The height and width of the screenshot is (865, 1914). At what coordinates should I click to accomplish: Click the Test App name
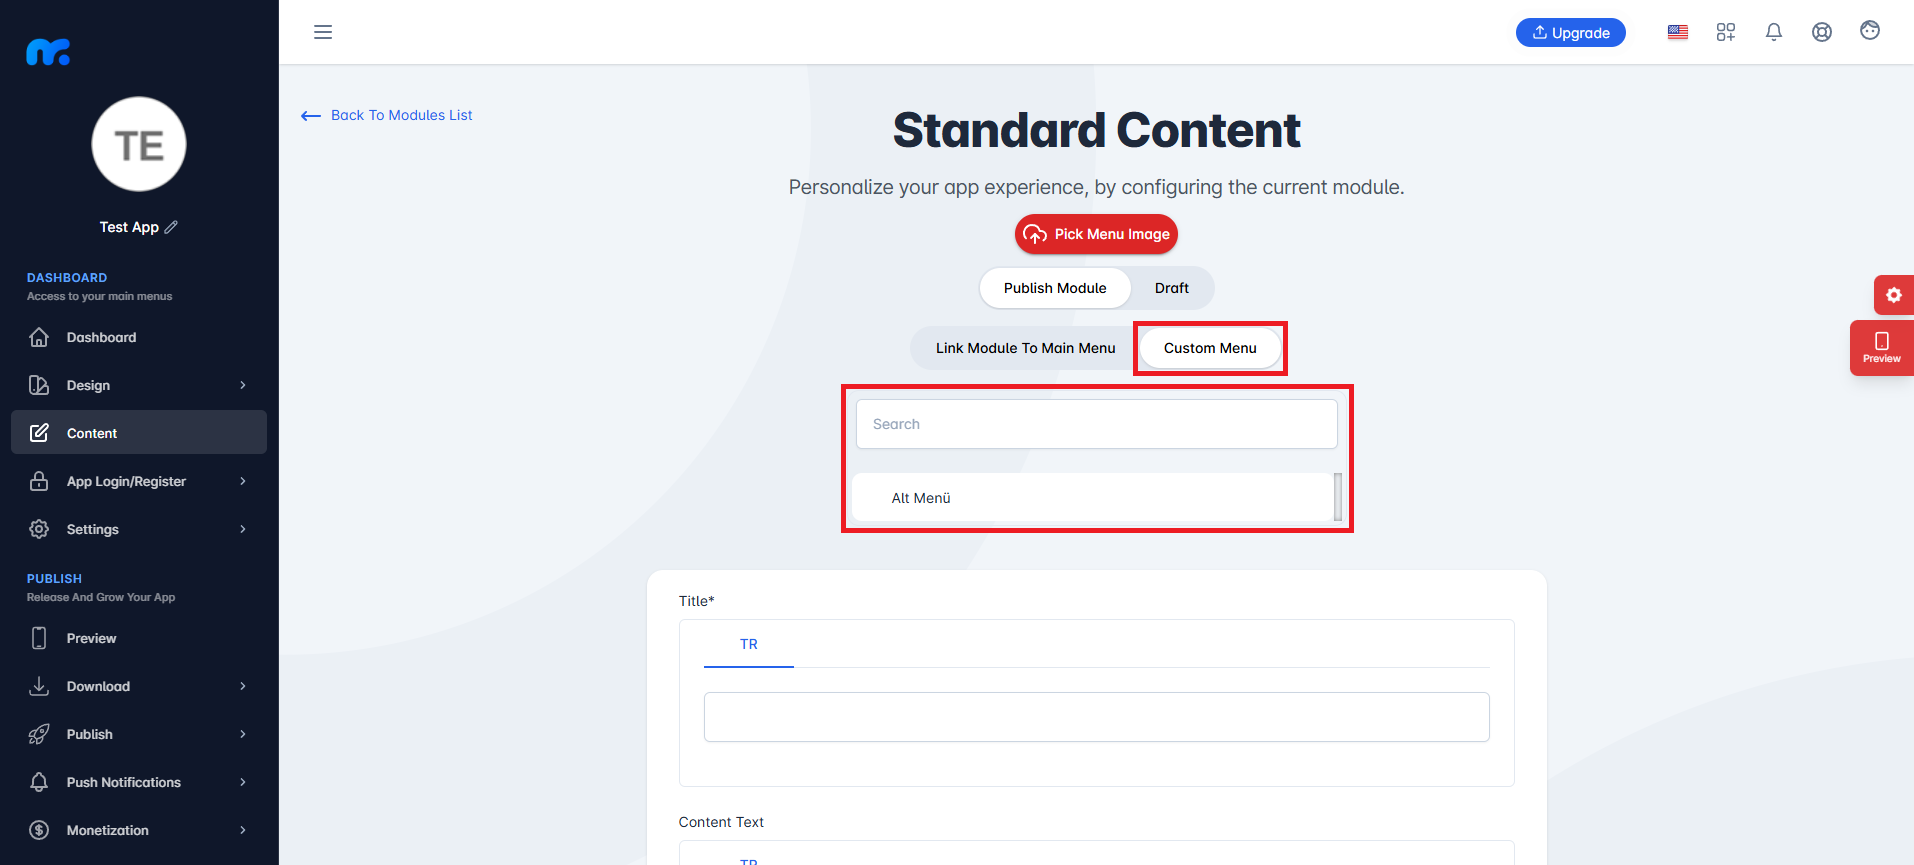coord(129,227)
